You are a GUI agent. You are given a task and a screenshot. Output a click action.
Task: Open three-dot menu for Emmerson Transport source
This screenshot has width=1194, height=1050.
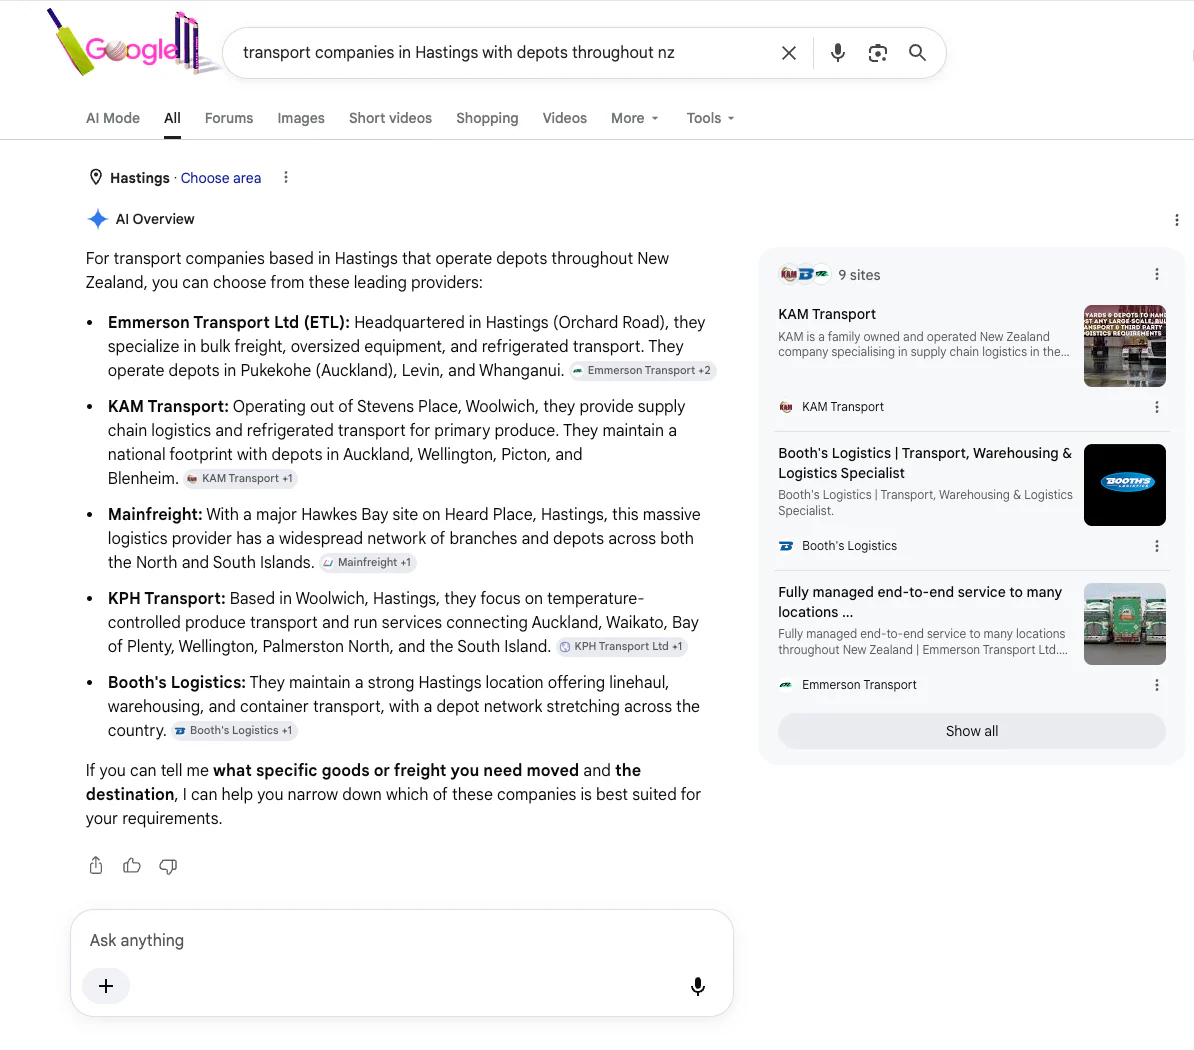(1157, 685)
